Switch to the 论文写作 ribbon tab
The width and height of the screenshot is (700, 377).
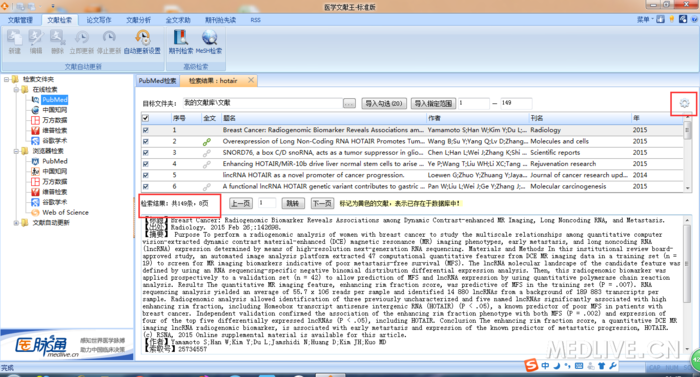coord(99,20)
